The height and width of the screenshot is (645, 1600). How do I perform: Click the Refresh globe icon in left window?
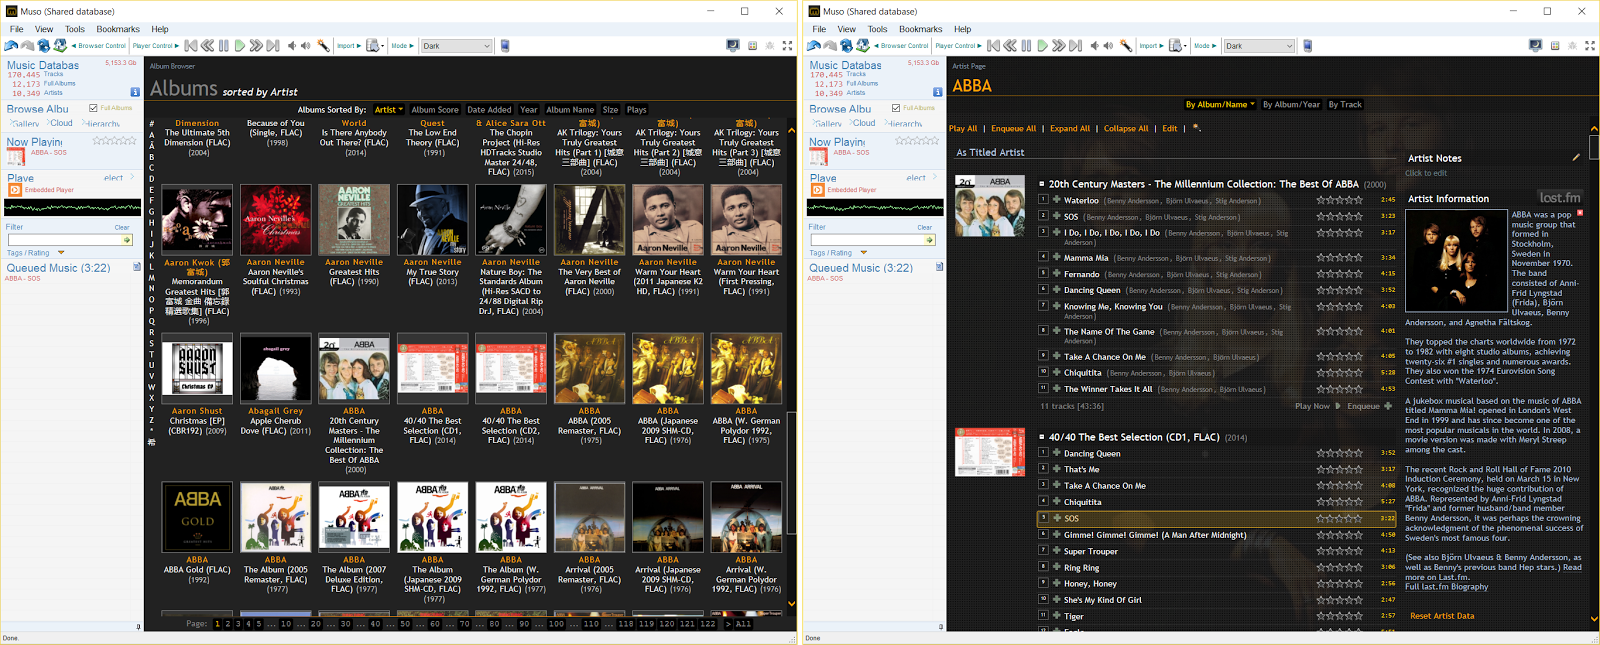click(44, 46)
